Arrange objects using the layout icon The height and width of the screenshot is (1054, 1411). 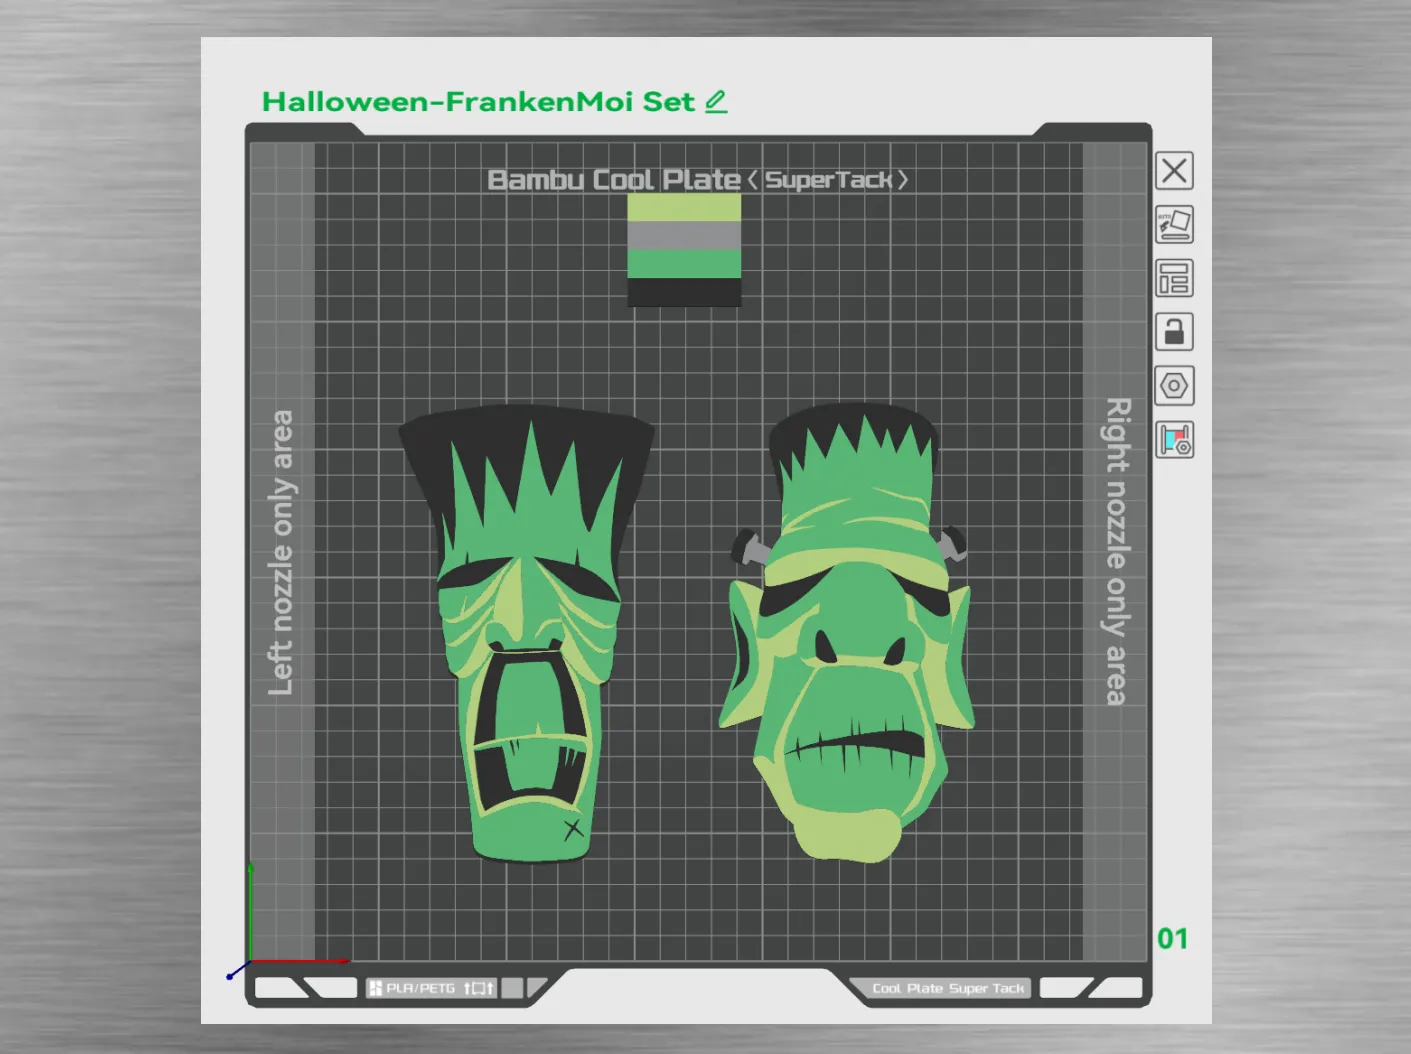coord(1174,278)
